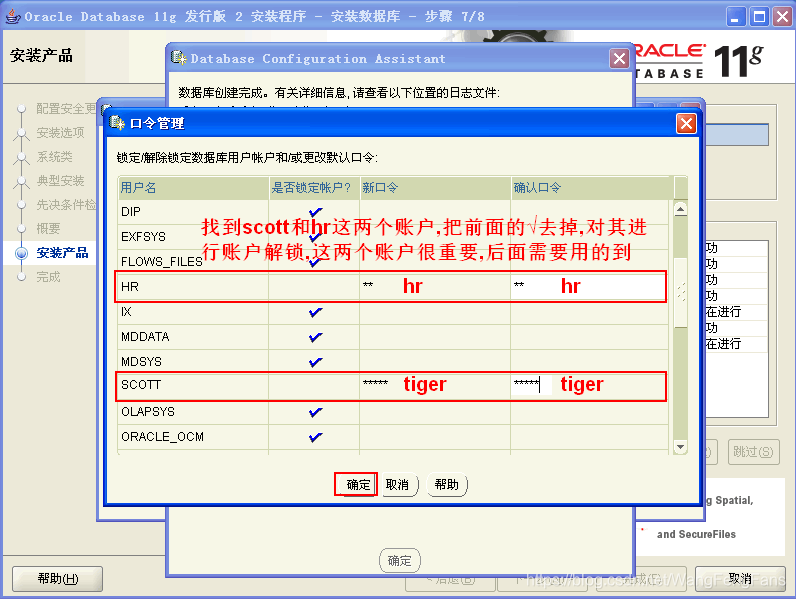The image size is (796, 599).
Task: Select 系统类 step in installer sidebar
Action: [54, 157]
